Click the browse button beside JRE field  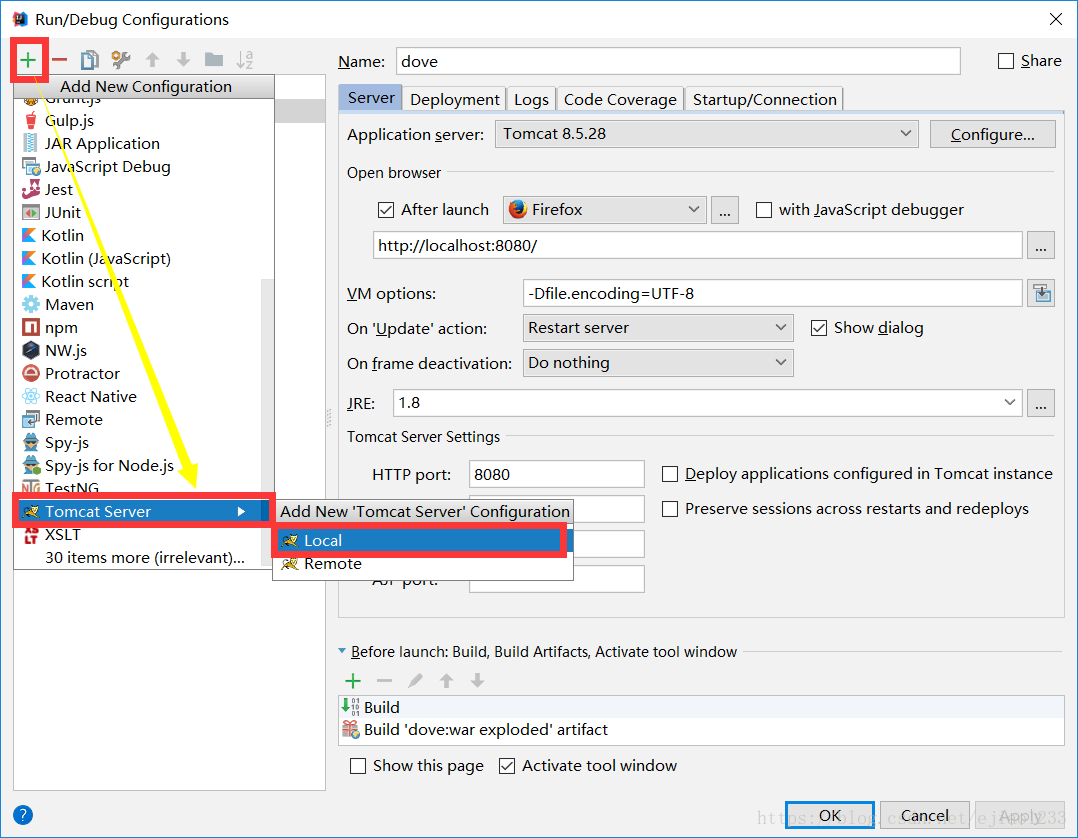(x=1041, y=403)
